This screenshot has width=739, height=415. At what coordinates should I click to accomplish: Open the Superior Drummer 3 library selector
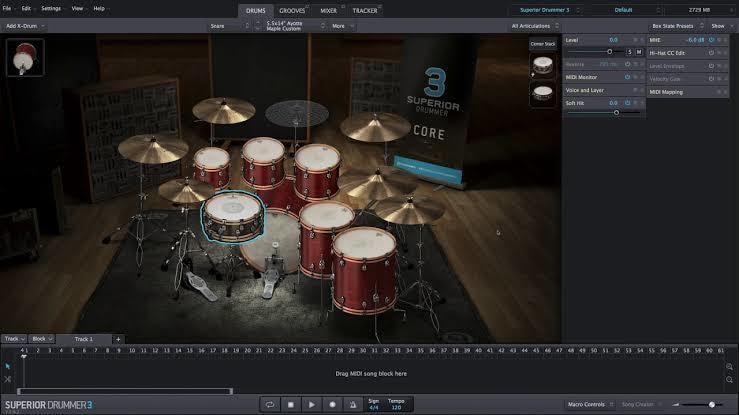548,10
